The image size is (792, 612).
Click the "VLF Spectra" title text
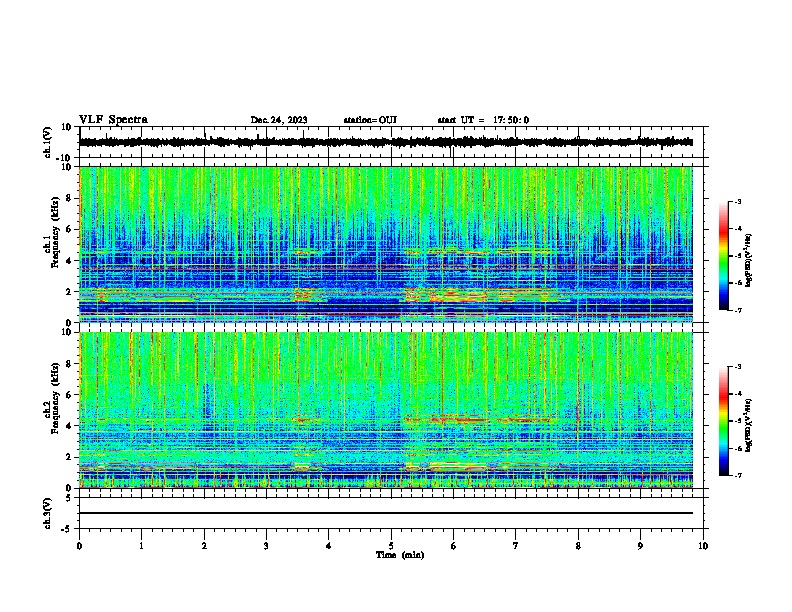113,120
